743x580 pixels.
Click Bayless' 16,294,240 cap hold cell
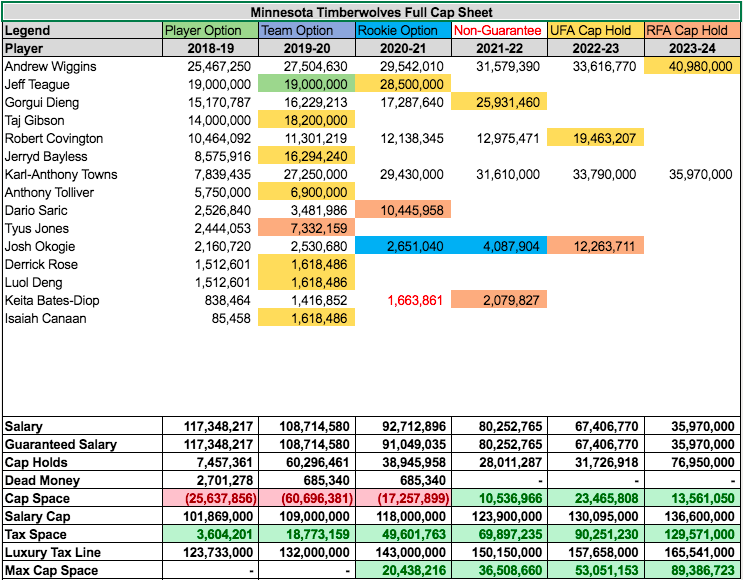pos(307,156)
